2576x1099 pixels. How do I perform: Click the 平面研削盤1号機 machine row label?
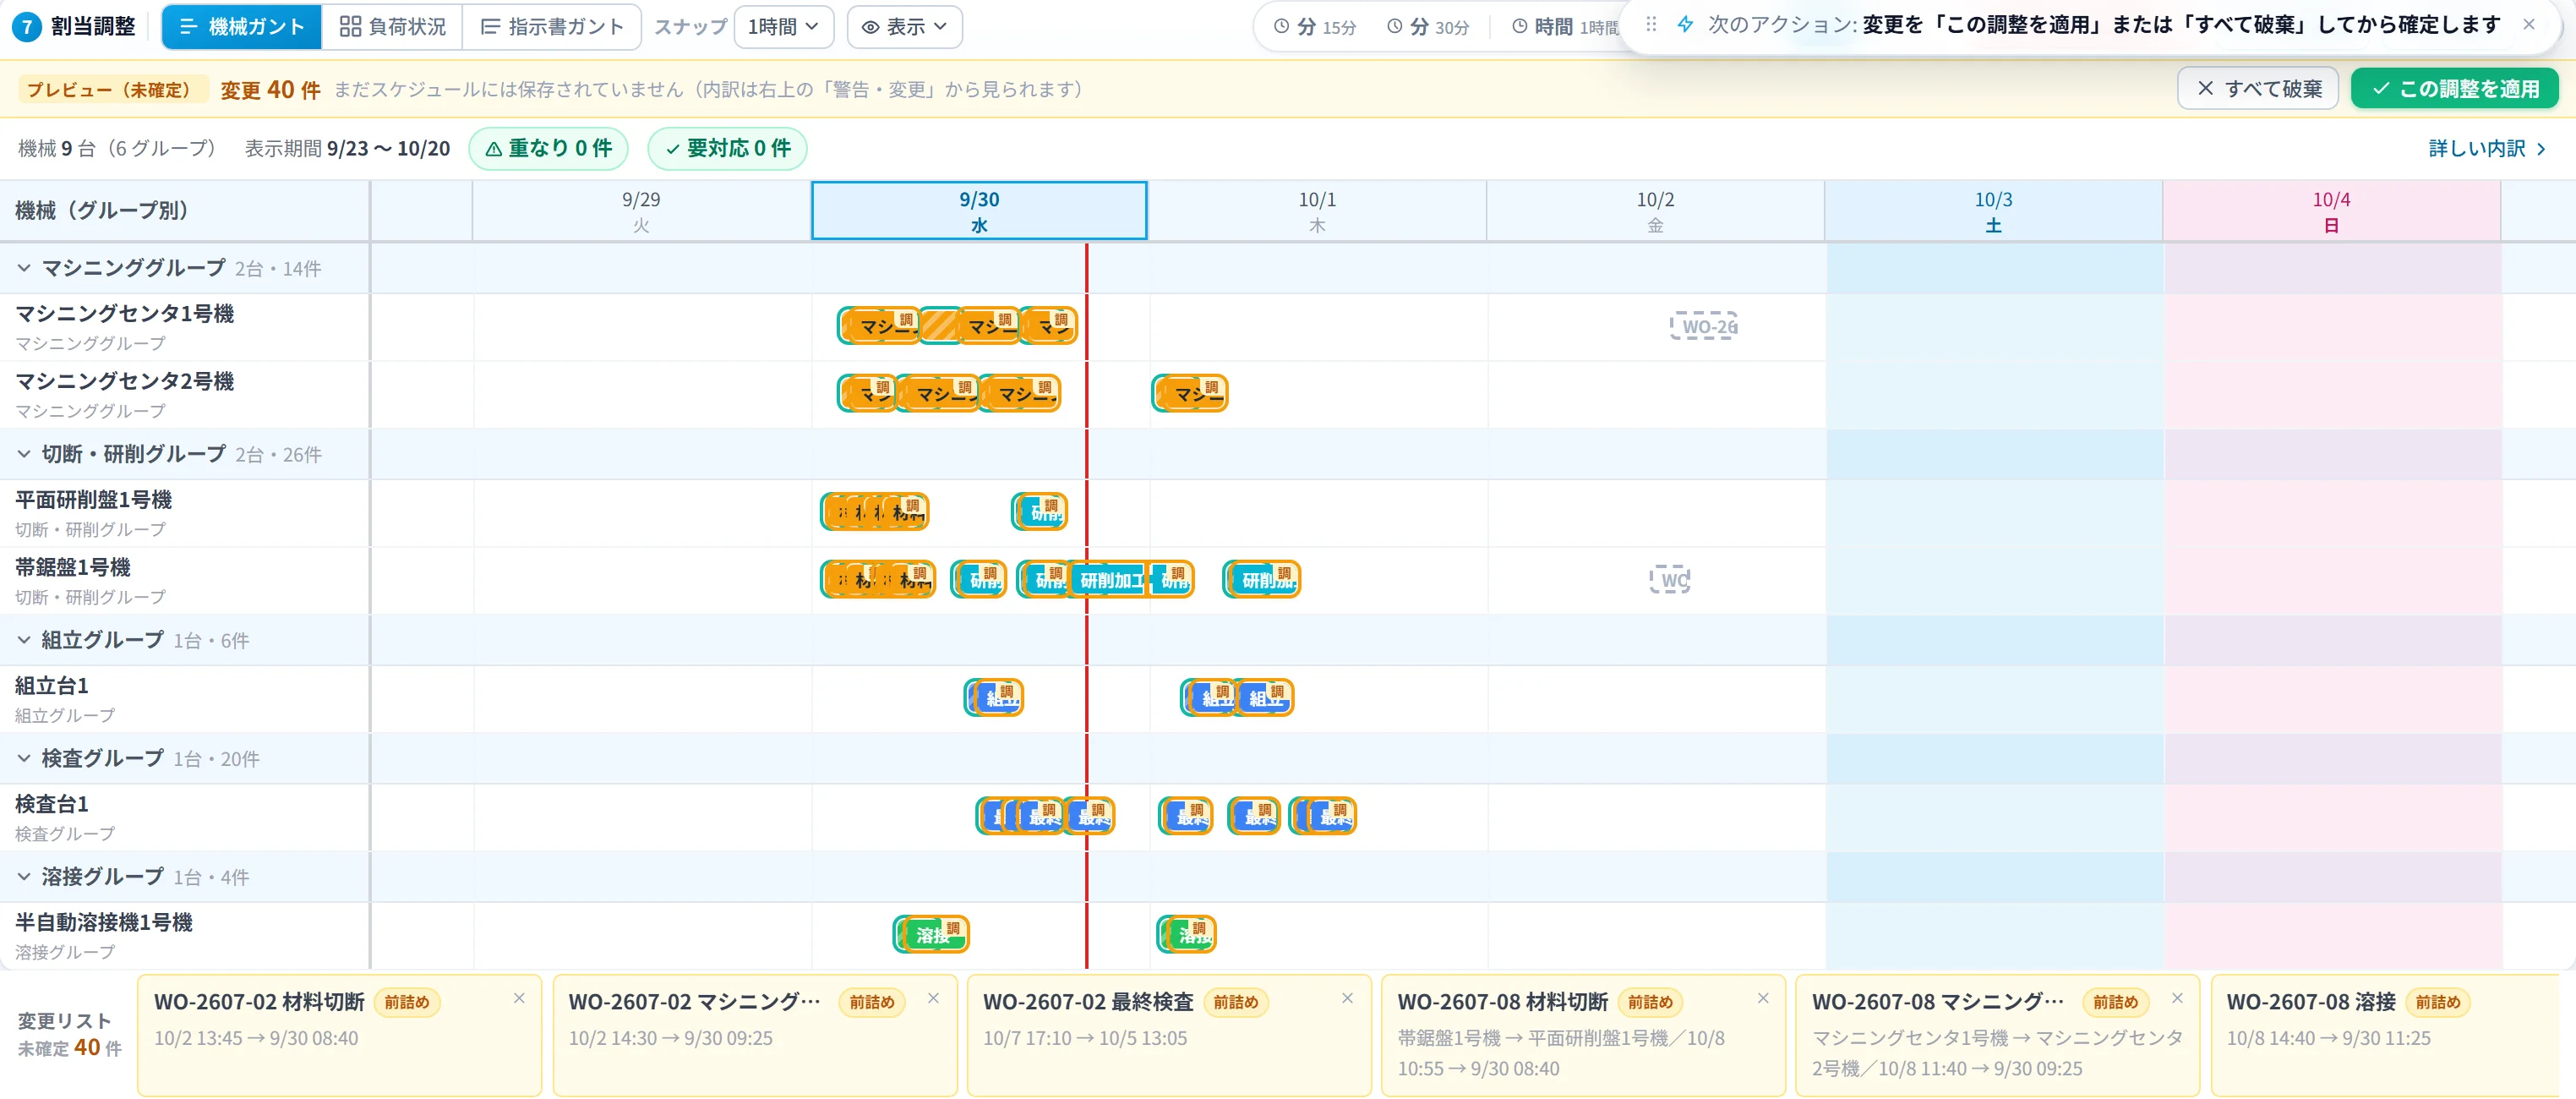coord(185,513)
